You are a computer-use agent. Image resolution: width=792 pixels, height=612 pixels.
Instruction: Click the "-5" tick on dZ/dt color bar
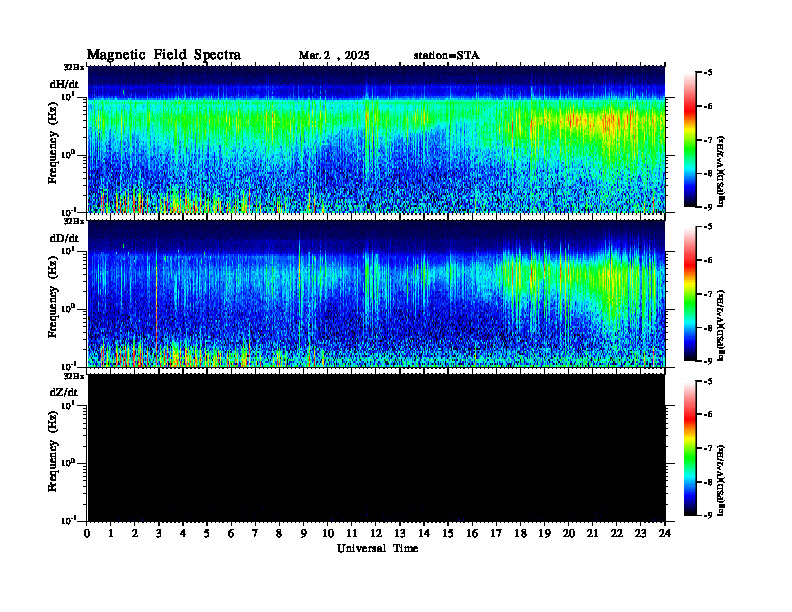pyautogui.click(x=707, y=381)
